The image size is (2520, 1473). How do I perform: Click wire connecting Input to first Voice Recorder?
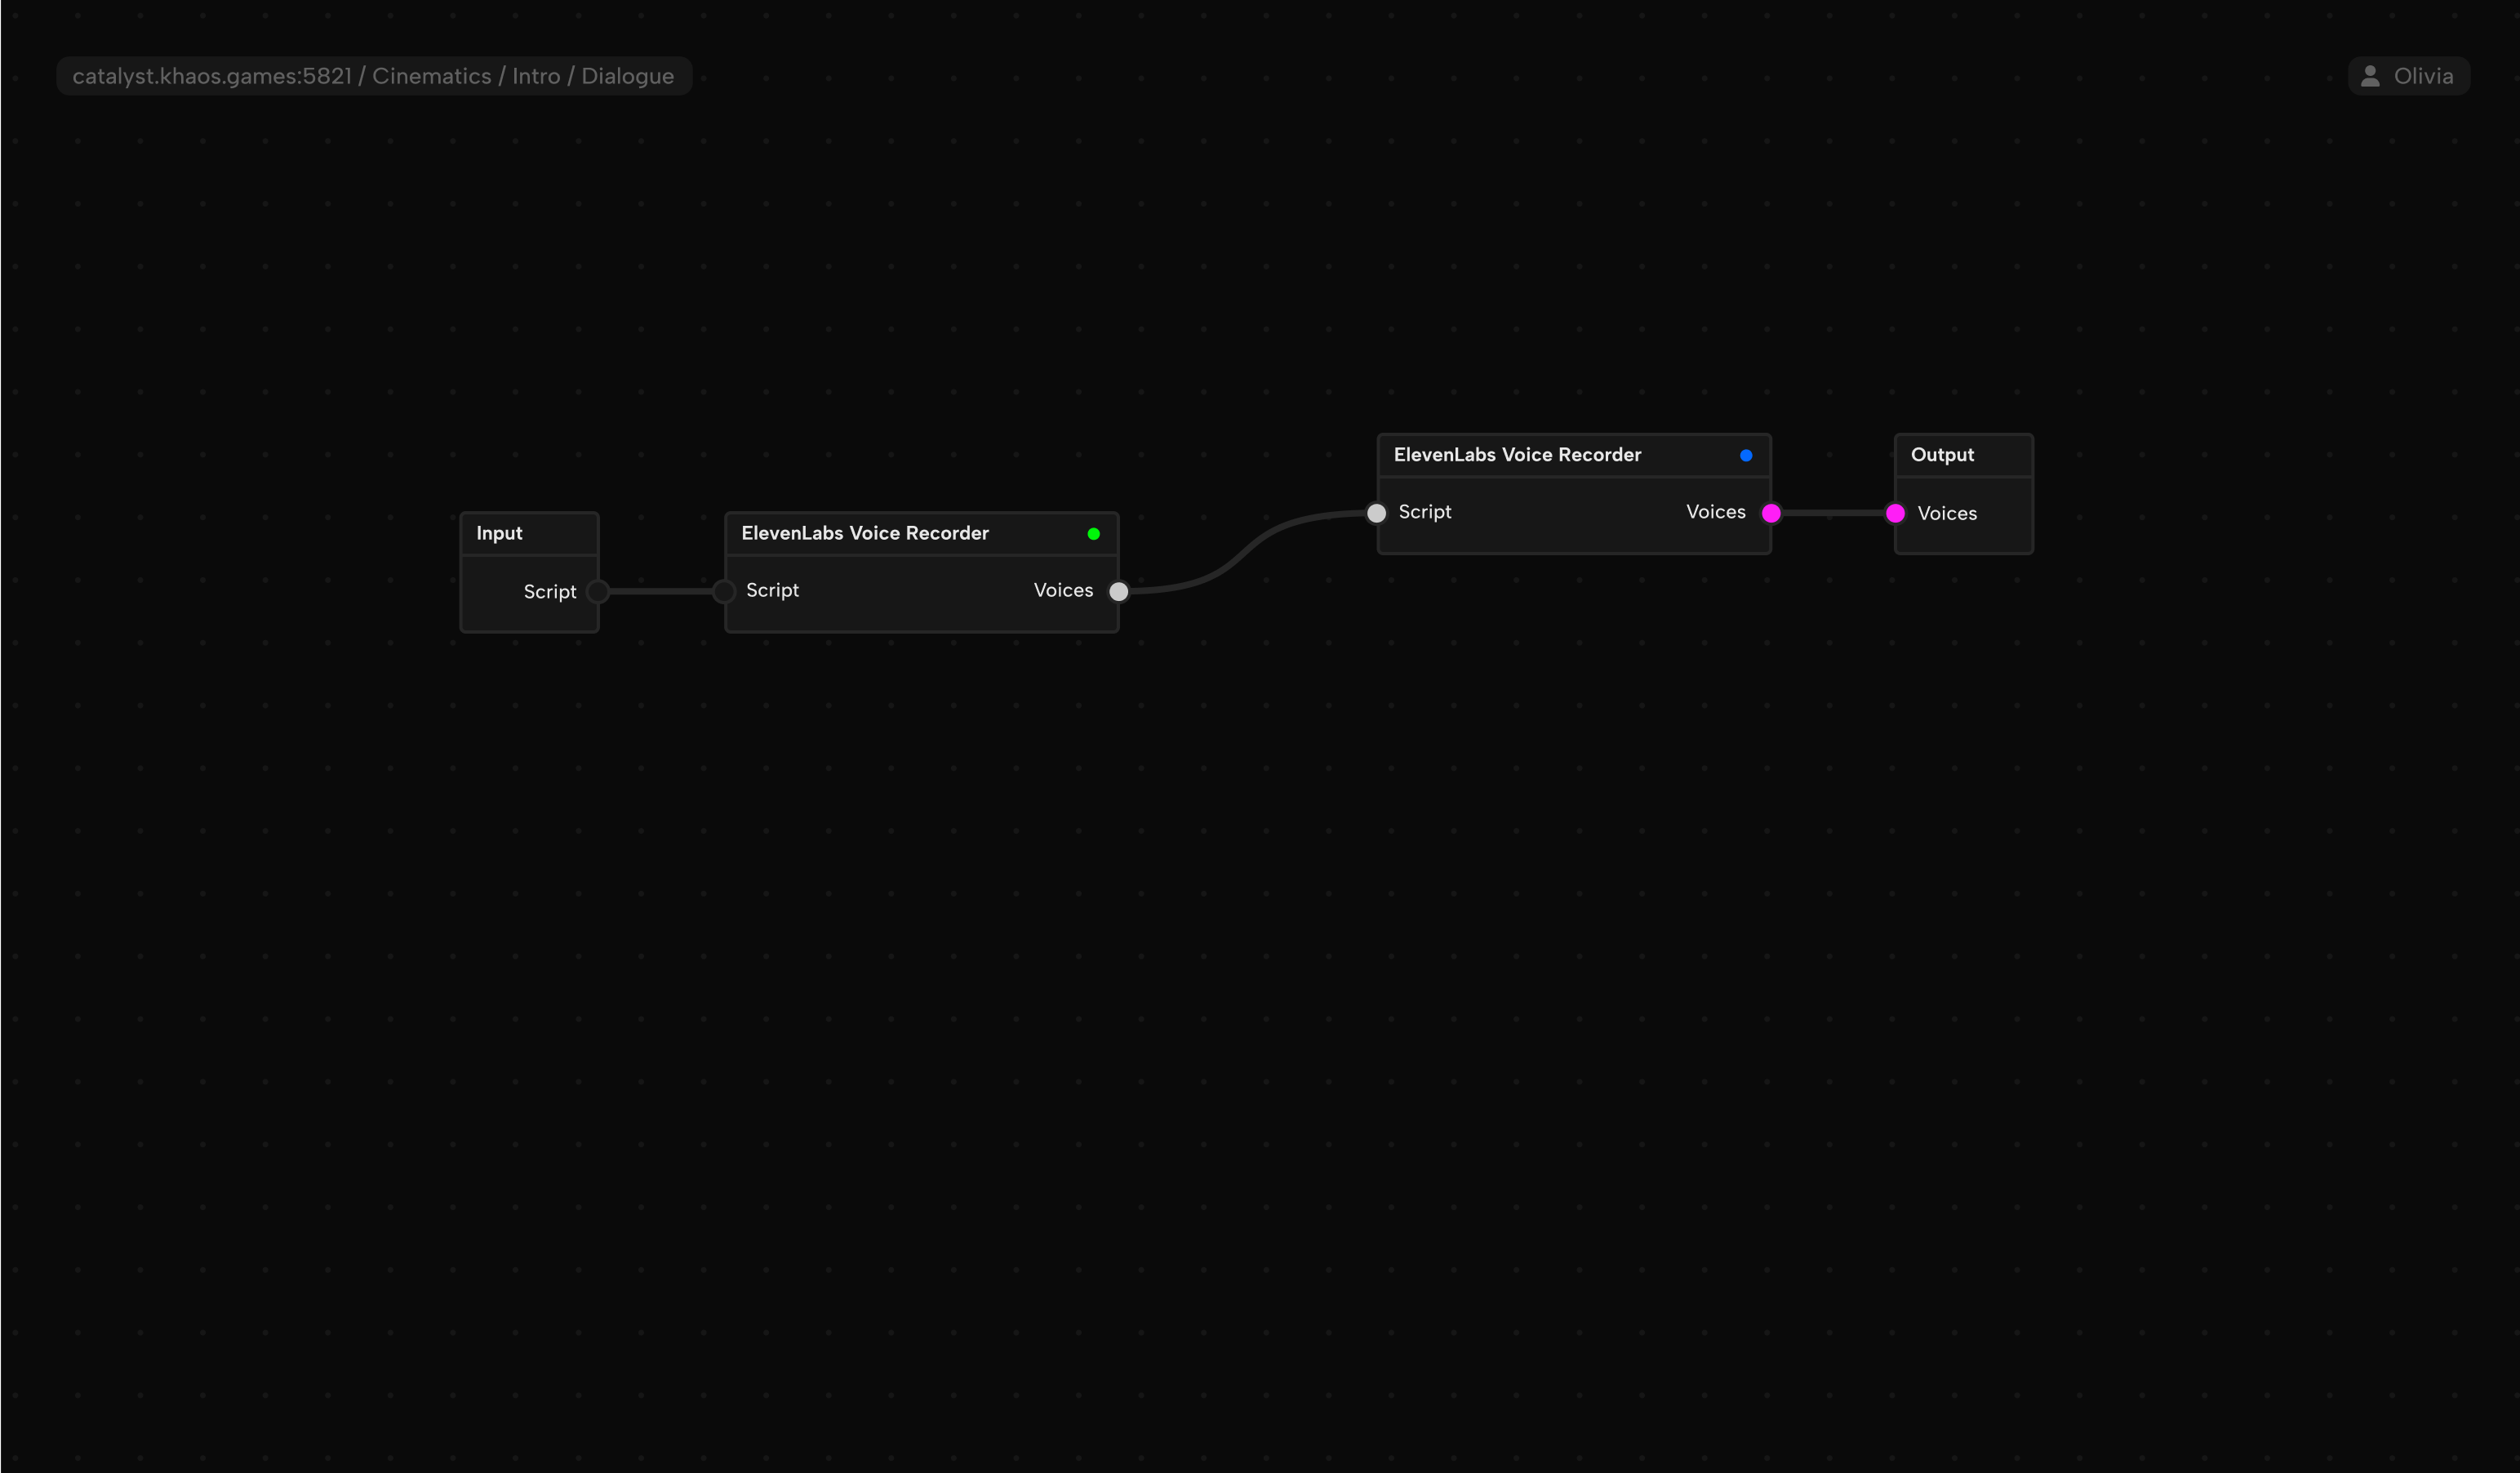[660, 591]
